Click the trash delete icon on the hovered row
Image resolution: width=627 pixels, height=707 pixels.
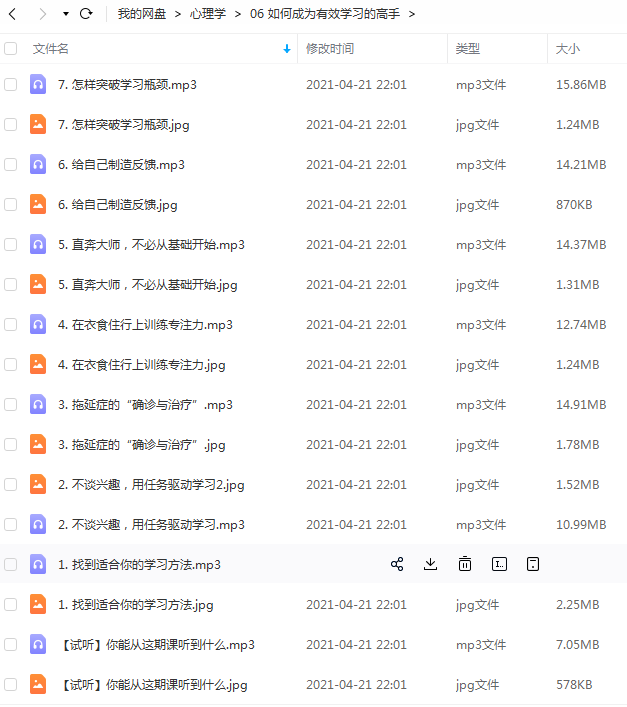click(465, 564)
